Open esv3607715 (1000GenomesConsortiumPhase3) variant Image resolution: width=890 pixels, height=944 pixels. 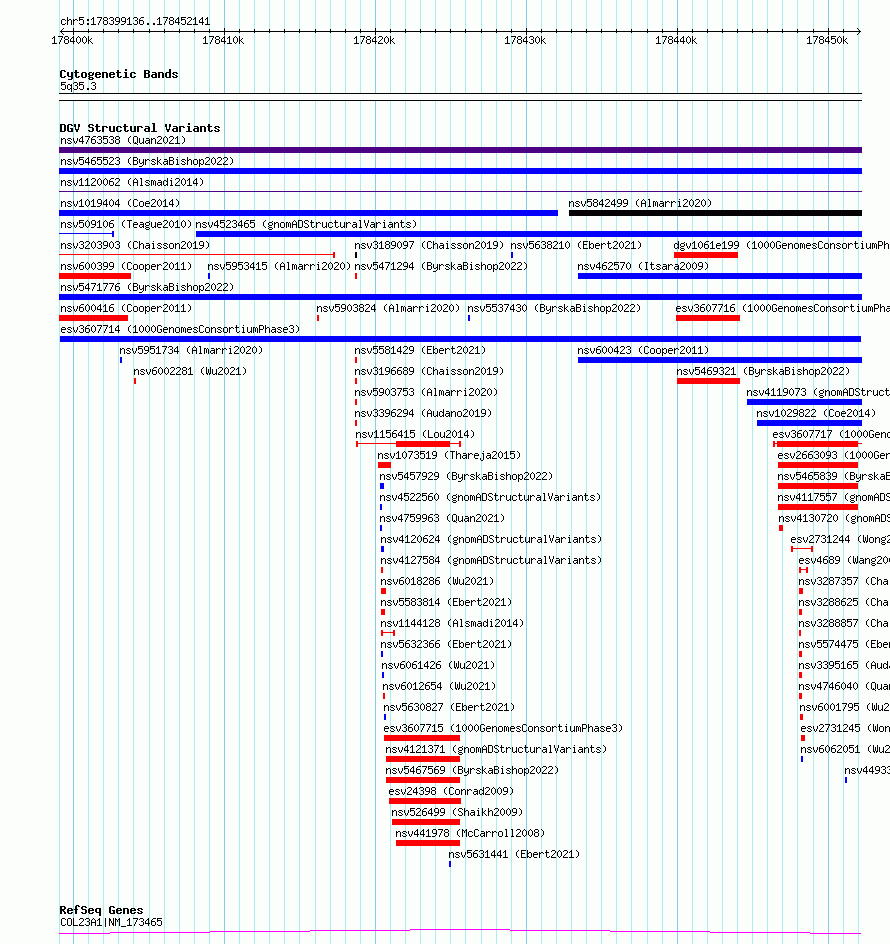click(503, 728)
